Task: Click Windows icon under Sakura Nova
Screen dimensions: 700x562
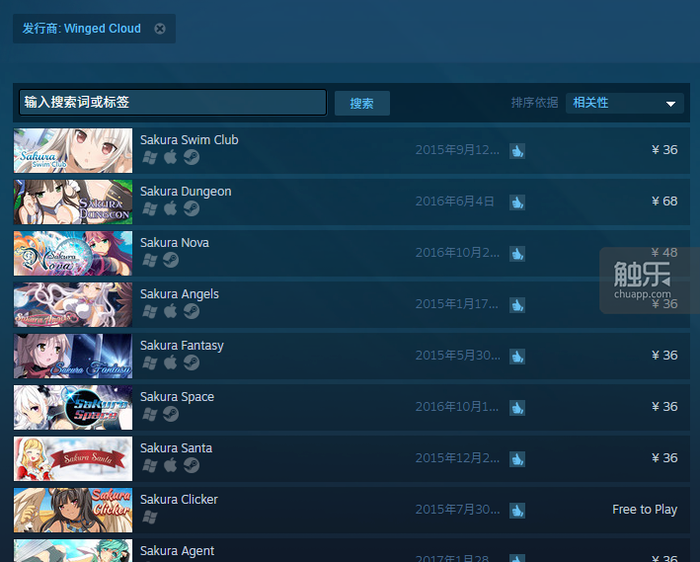Action: coord(150,260)
